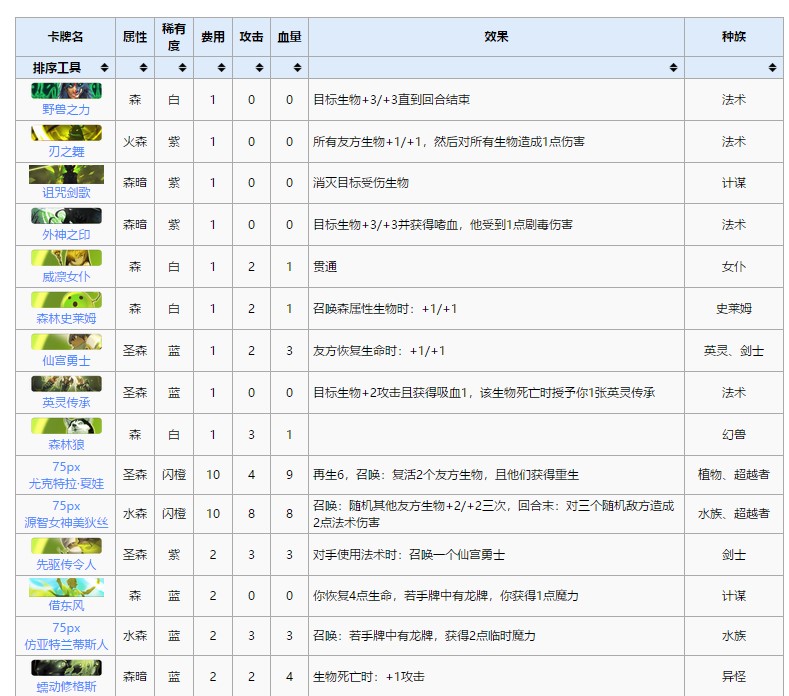Open the 仙宫勇士 card link
The image size is (789, 696).
pyautogui.click(x=66, y=360)
